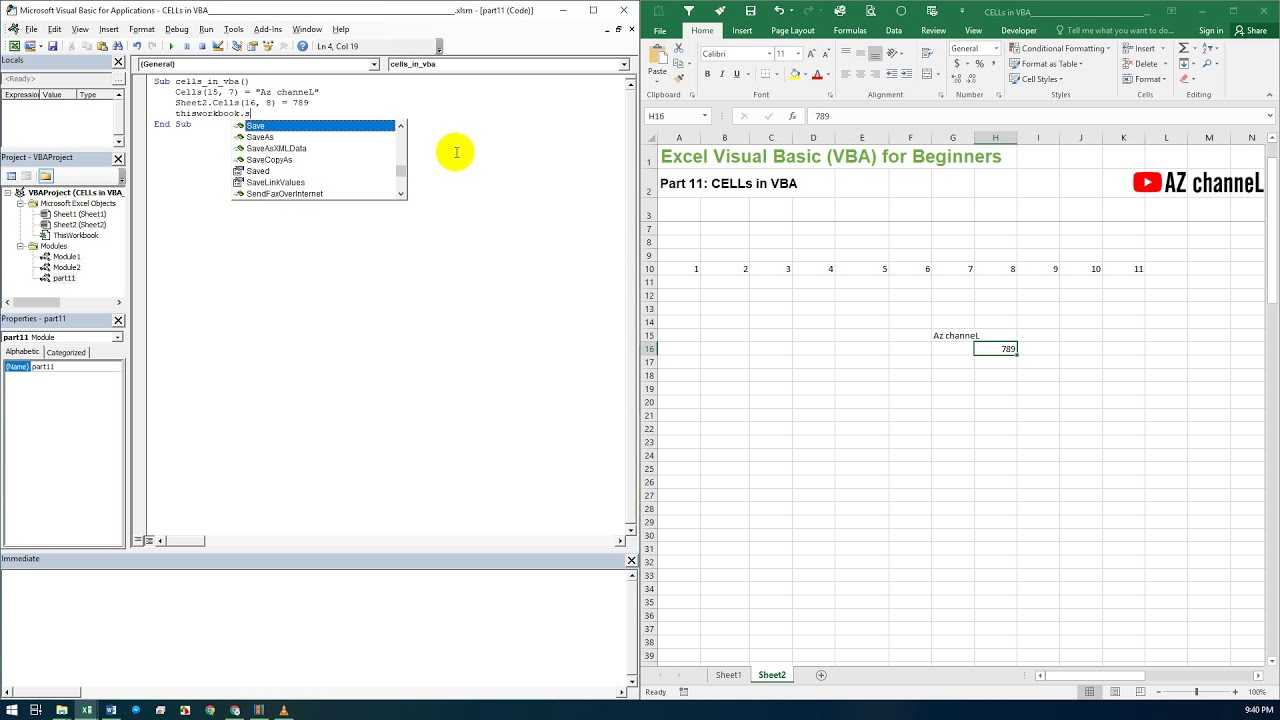Click Procedure View toggle below code window
1280x720 pixels.
[139, 541]
